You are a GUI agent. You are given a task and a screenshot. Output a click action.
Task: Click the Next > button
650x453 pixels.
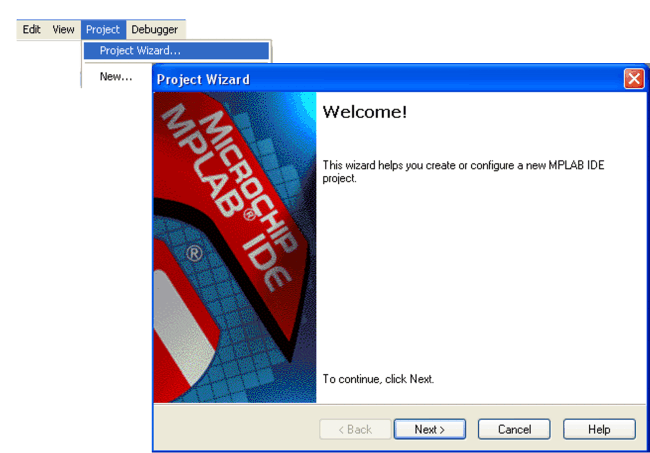point(429,429)
